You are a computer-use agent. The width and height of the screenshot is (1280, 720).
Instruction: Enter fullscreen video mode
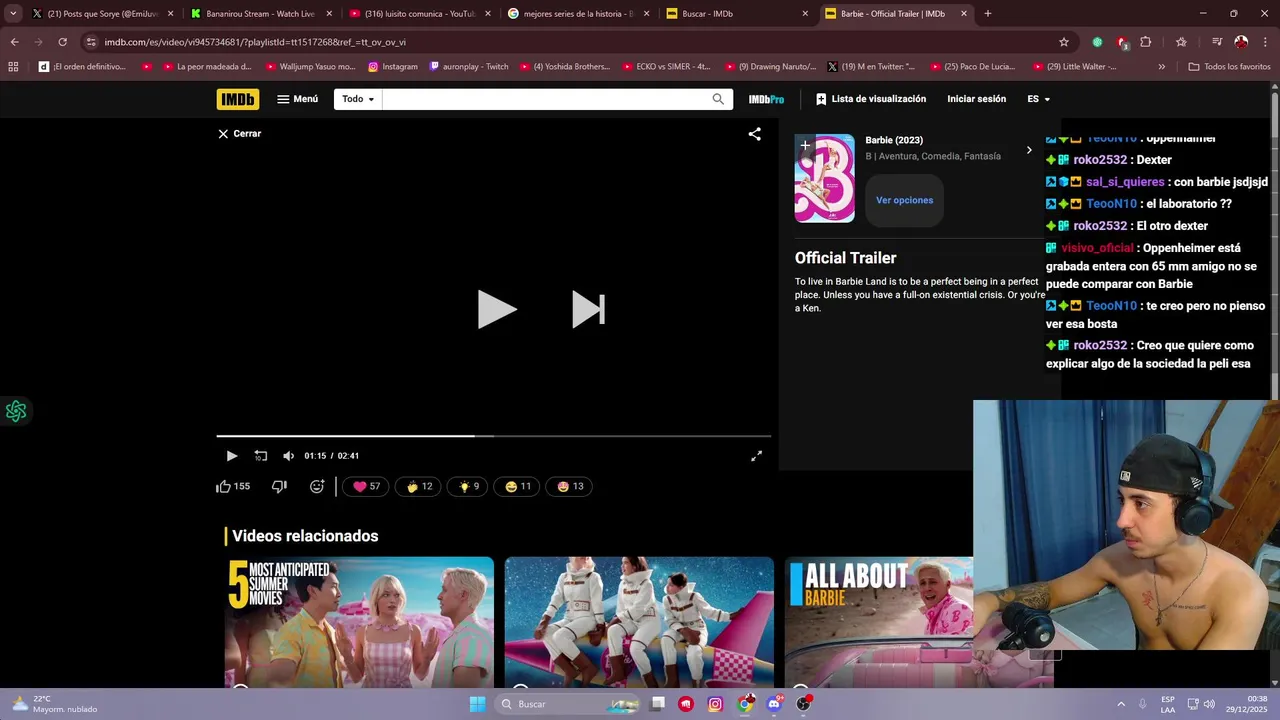(757, 456)
